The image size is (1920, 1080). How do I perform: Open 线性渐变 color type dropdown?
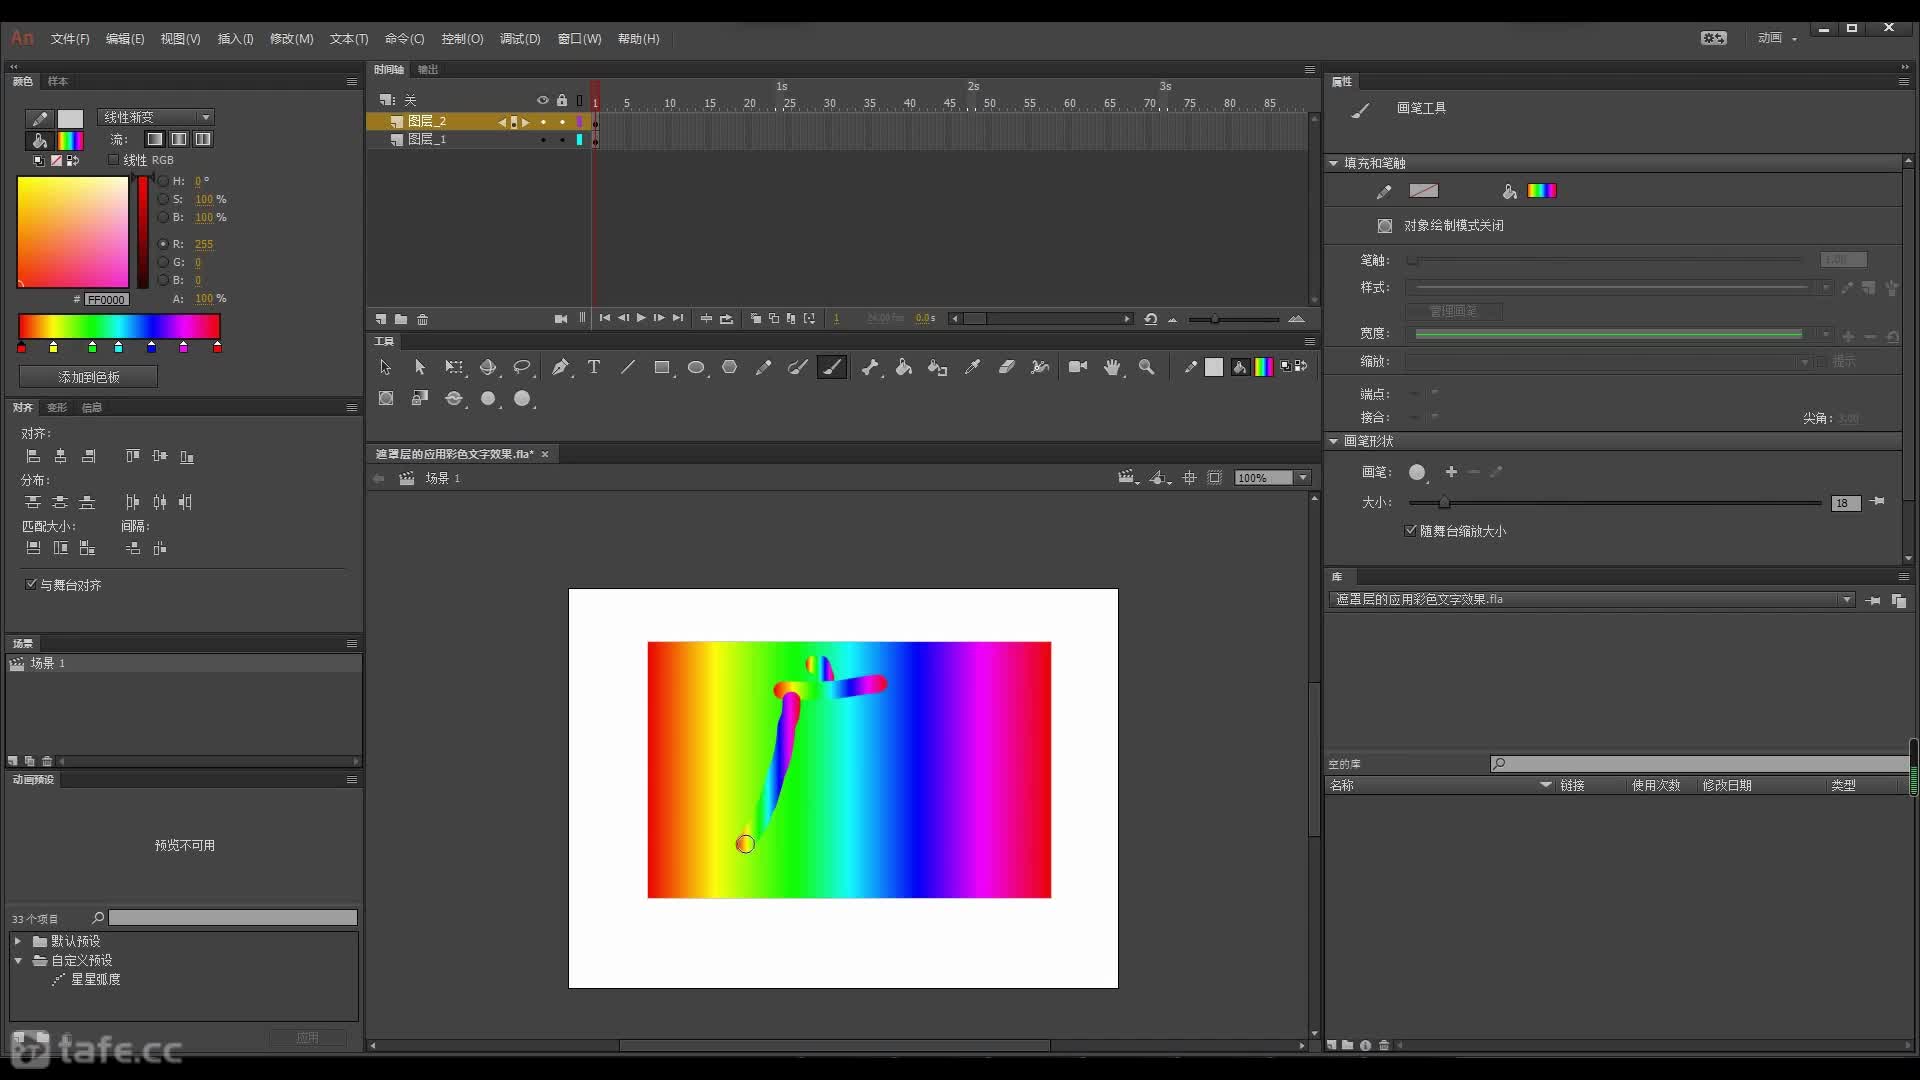tap(156, 117)
